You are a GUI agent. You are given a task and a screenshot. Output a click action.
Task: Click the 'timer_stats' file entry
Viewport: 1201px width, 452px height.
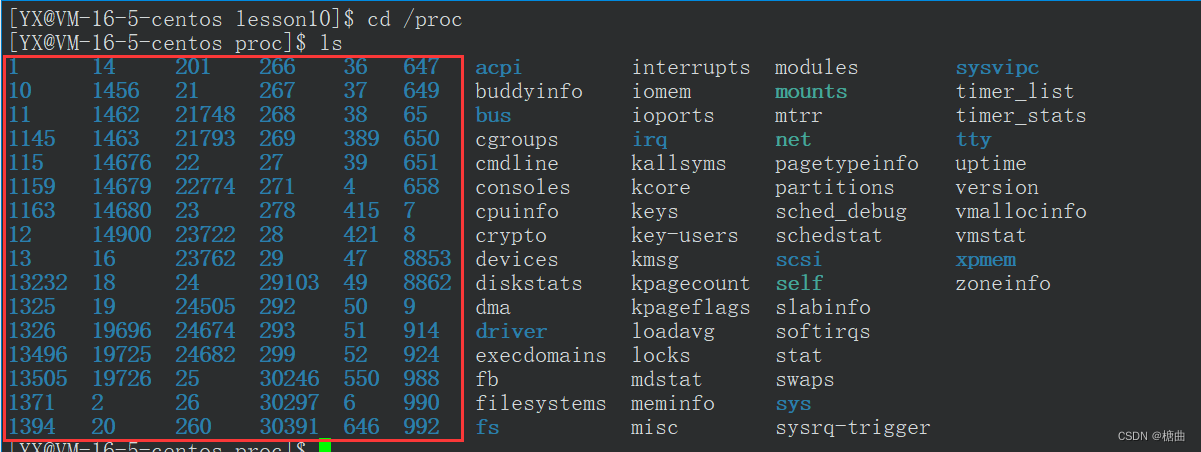tap(1021, 116)
